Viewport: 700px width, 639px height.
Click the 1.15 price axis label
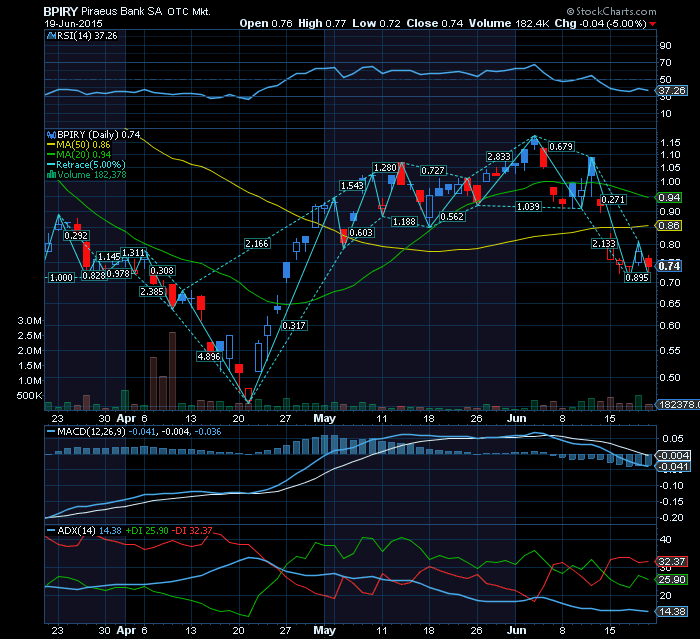[x=671, y=142]
